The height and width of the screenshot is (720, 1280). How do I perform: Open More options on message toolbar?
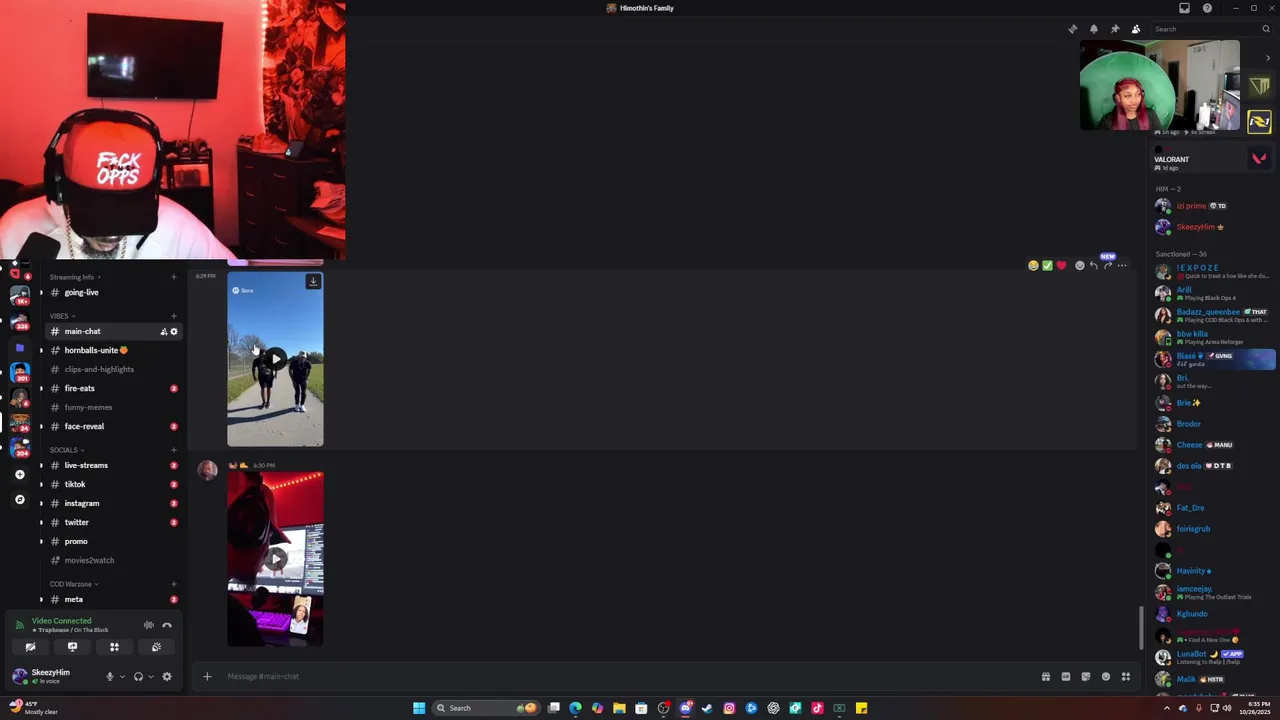(x=1122, y=265)
